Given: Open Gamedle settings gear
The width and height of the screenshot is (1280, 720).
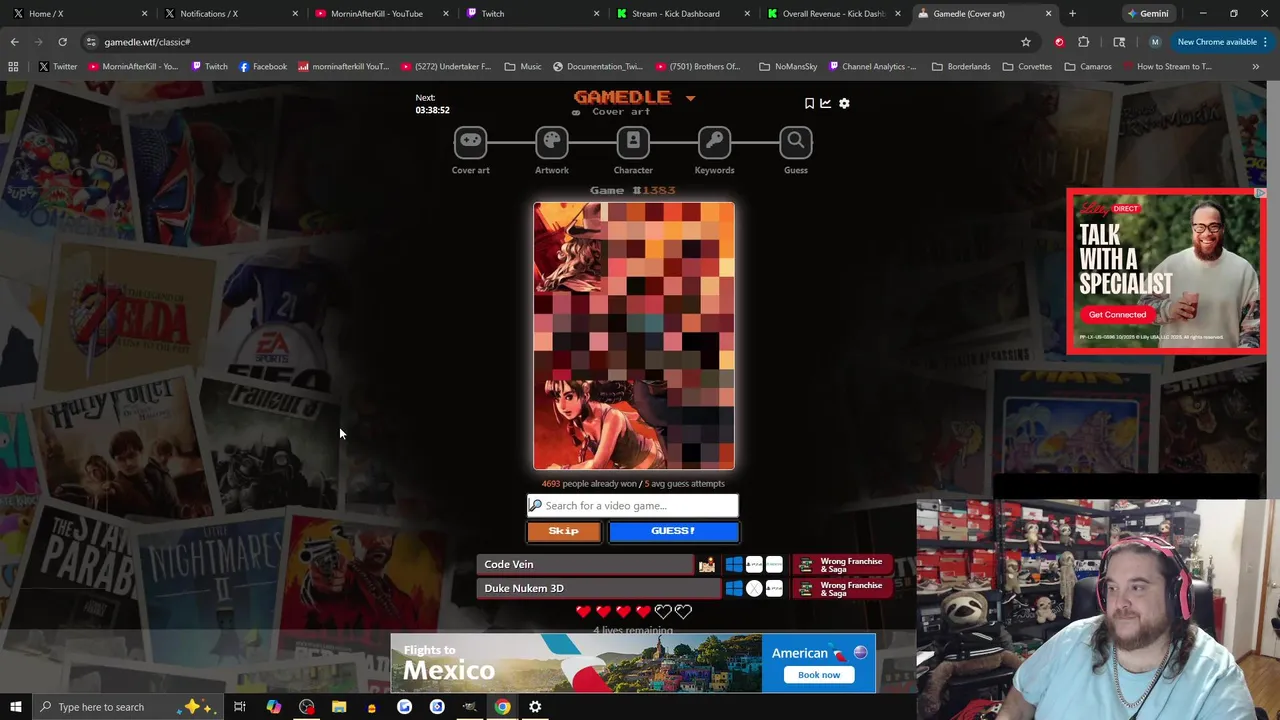Looking at the screenshot, I should click(x=844, y=103).
